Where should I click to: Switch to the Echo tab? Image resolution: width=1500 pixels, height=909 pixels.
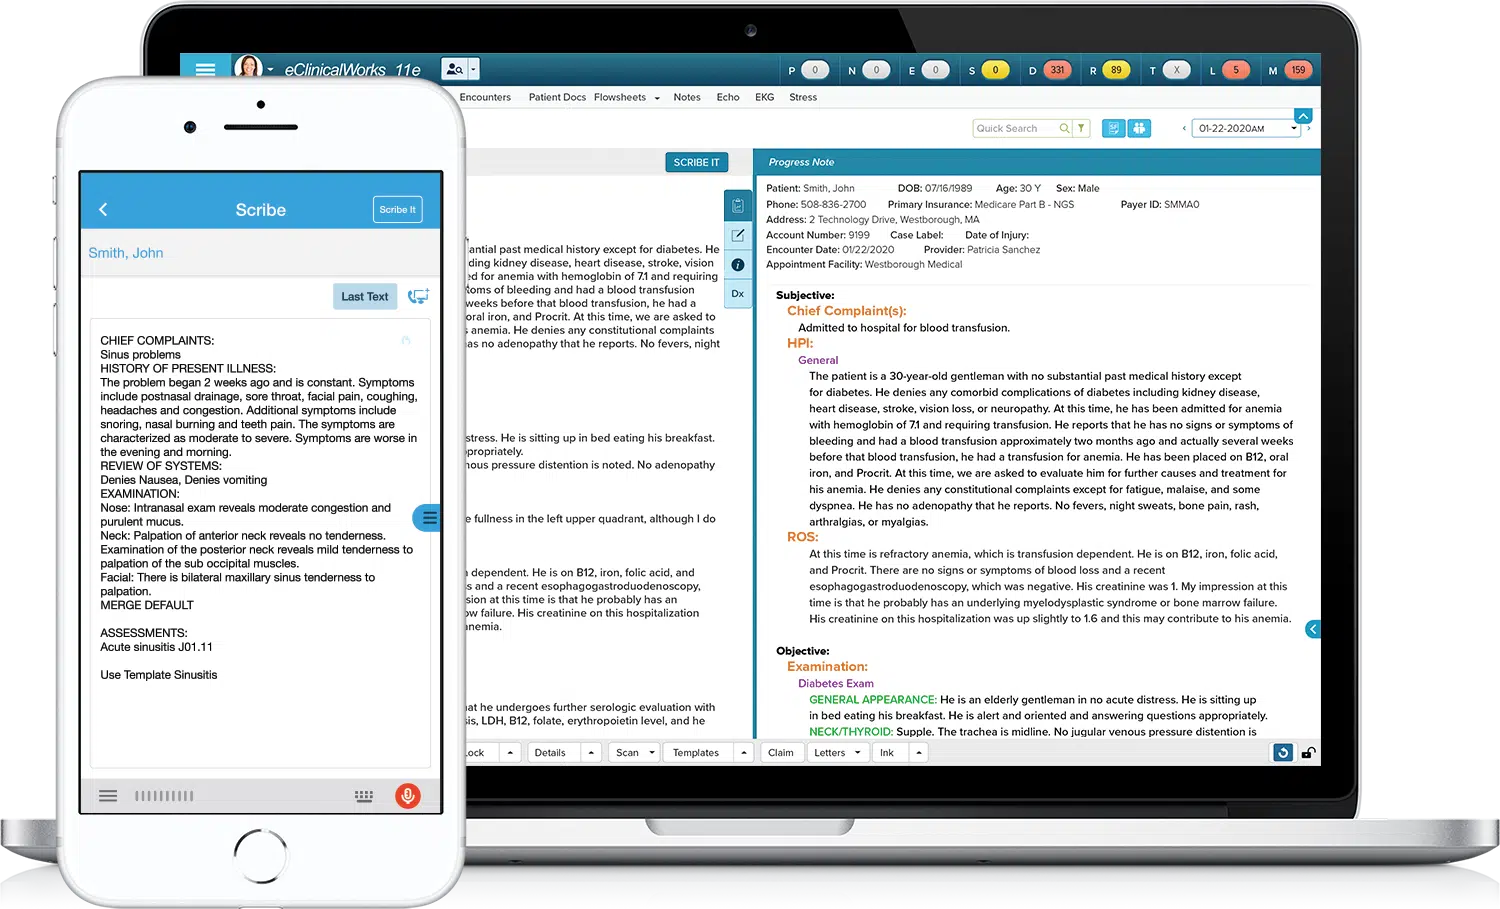tap(728, 97)
